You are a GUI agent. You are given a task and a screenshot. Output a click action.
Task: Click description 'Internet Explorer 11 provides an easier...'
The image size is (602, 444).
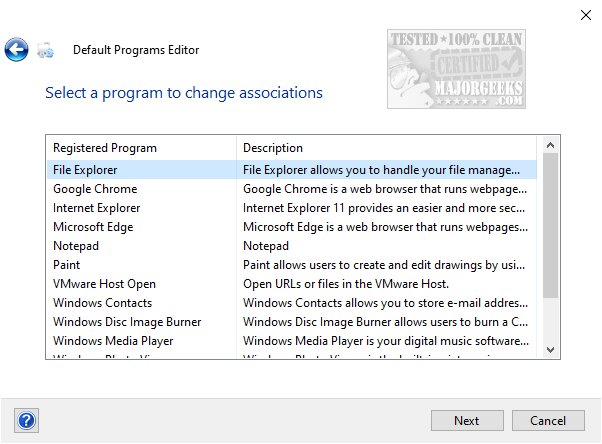pos(384,208)
